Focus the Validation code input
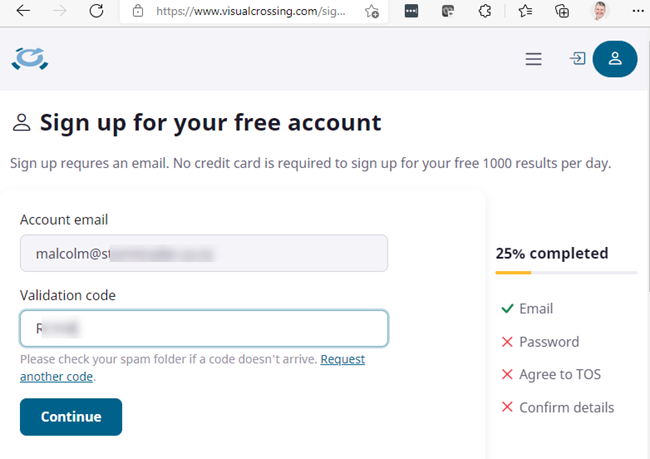 click(204, 328)
